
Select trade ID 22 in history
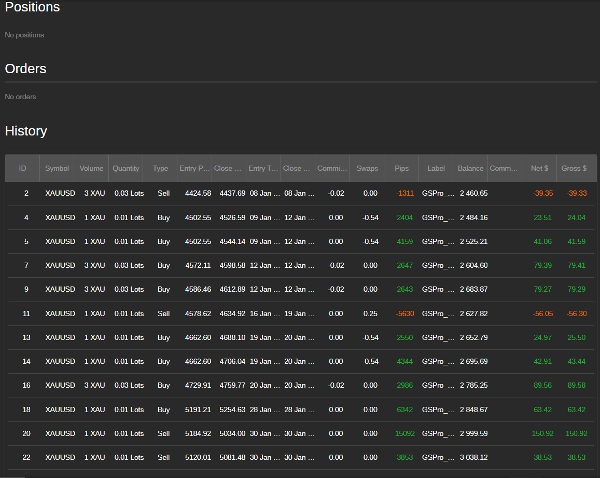[302, 457]
